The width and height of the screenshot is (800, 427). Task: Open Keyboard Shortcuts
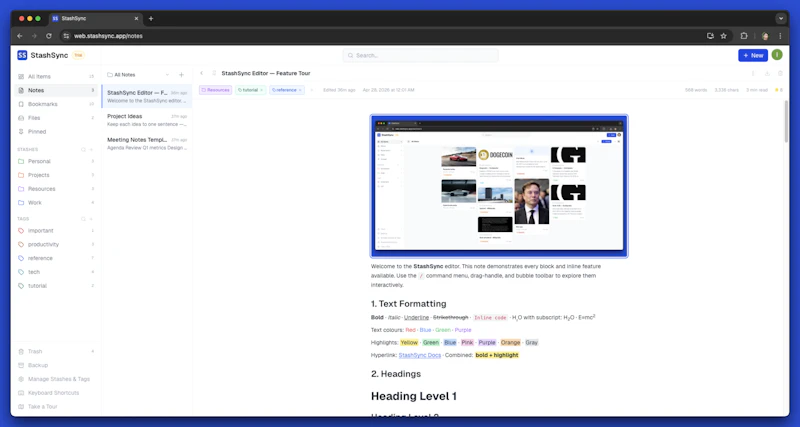56,393
